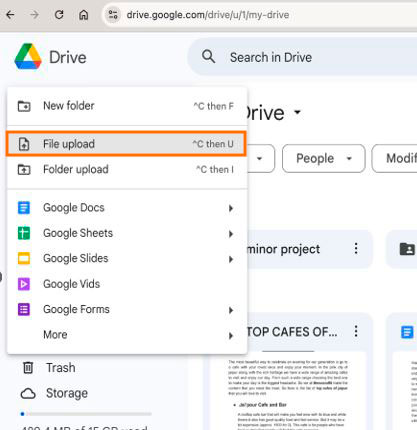Image resolution: width=417 pixels, height=430 pixels.
Task: Select File upload menu entry
Action: pos(127,144)
